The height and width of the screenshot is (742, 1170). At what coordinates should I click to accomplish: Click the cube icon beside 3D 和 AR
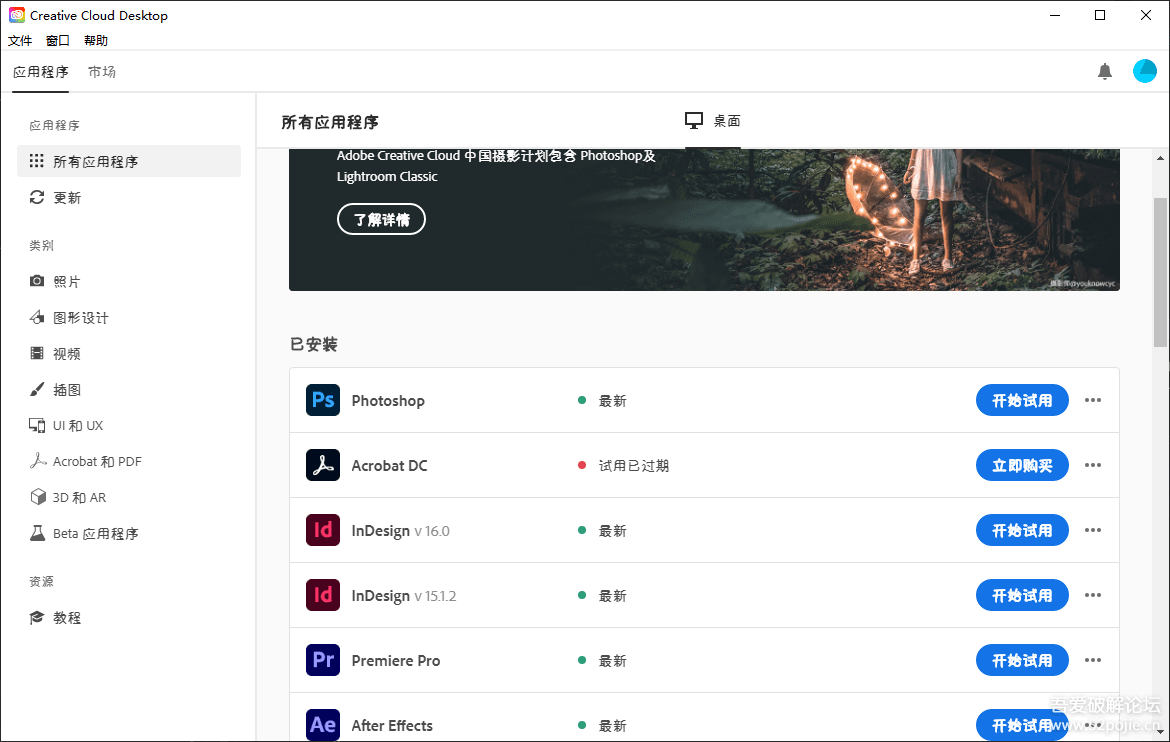tap(37, 497)
